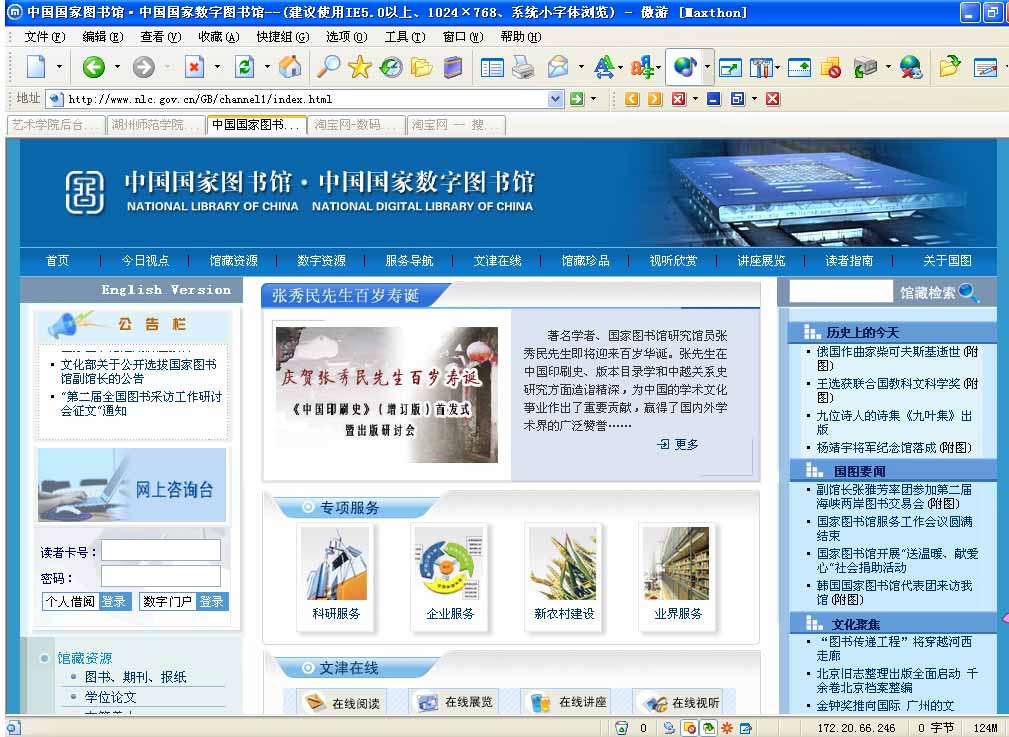Open the English Version link
The height and width of the screenshot is (737, 1009).
[x=166, y=290]
